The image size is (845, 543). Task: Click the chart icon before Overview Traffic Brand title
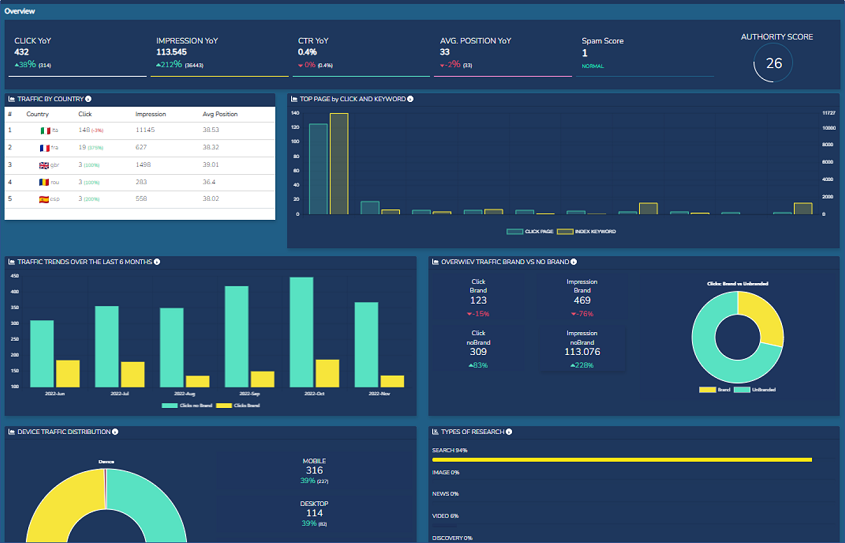[x=435, y=262]
